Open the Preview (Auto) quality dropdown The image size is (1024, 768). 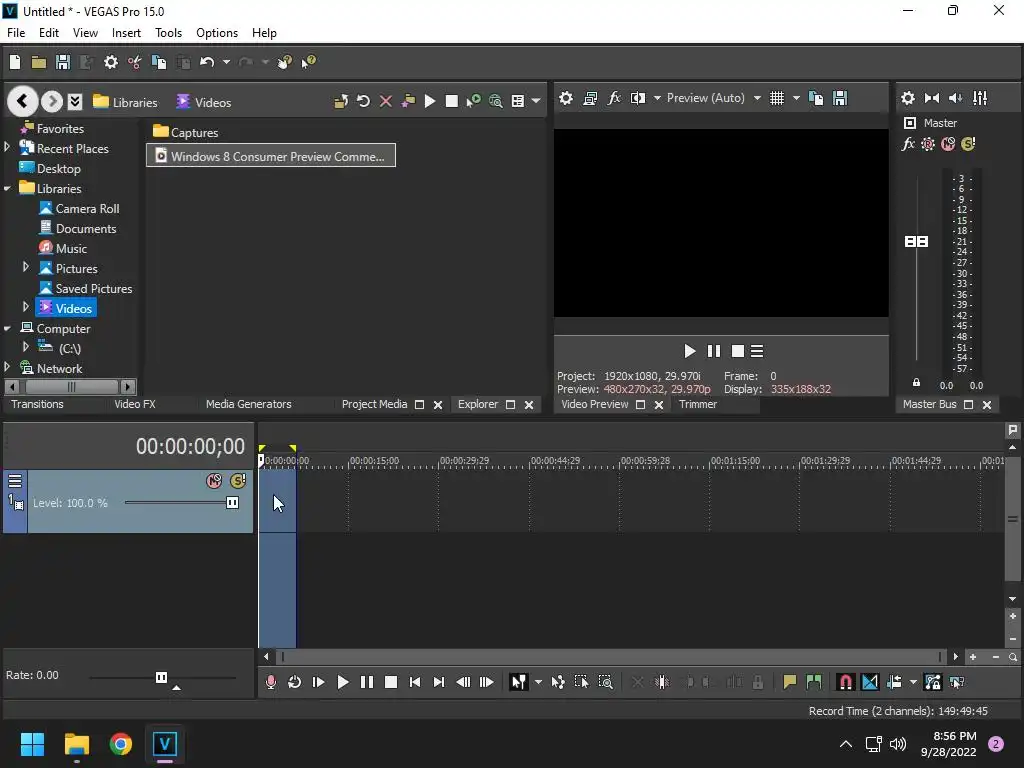pyautogui.click(x=757, y=98)
